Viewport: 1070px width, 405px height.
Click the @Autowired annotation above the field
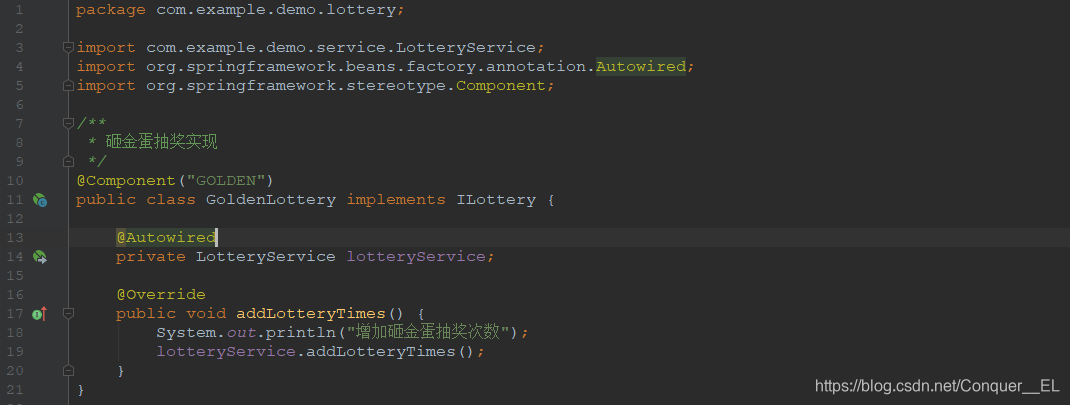click(x=166, y=238)
